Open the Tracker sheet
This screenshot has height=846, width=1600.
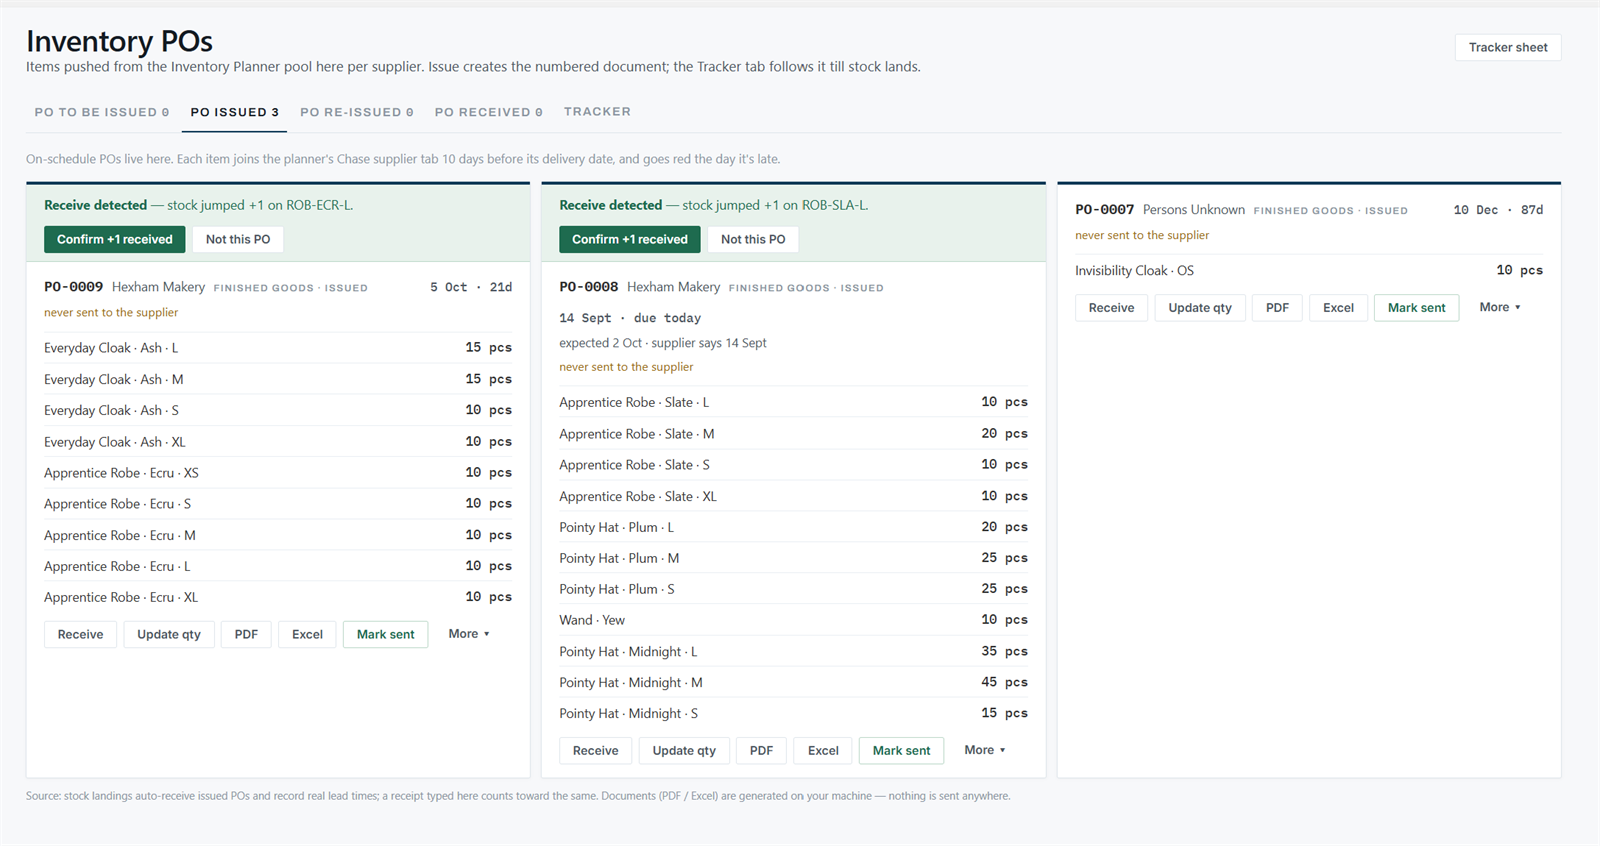1508,47
